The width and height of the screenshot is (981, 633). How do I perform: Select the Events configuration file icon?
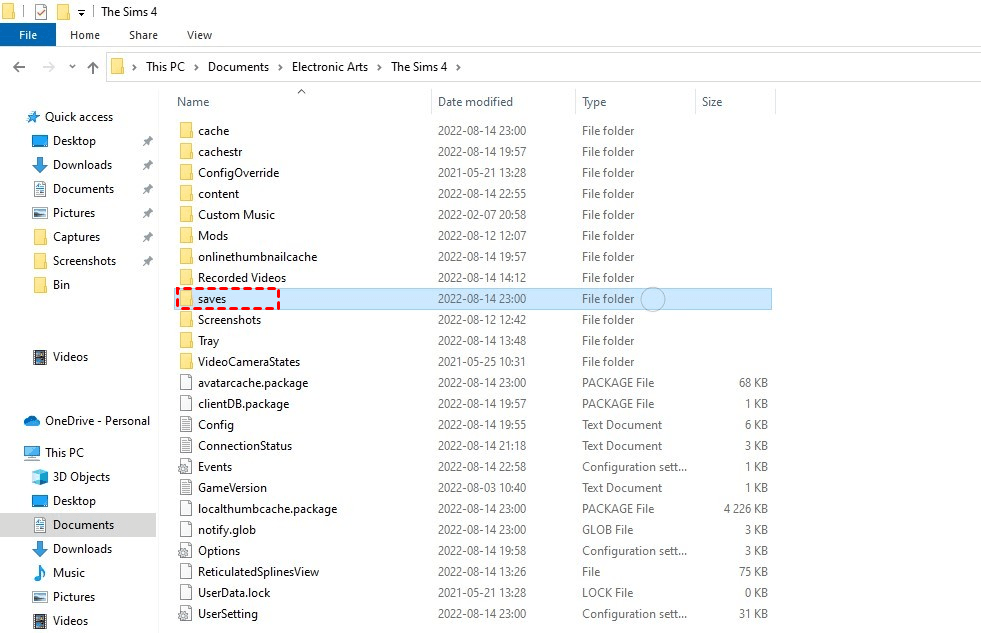(x=185, y=467)
